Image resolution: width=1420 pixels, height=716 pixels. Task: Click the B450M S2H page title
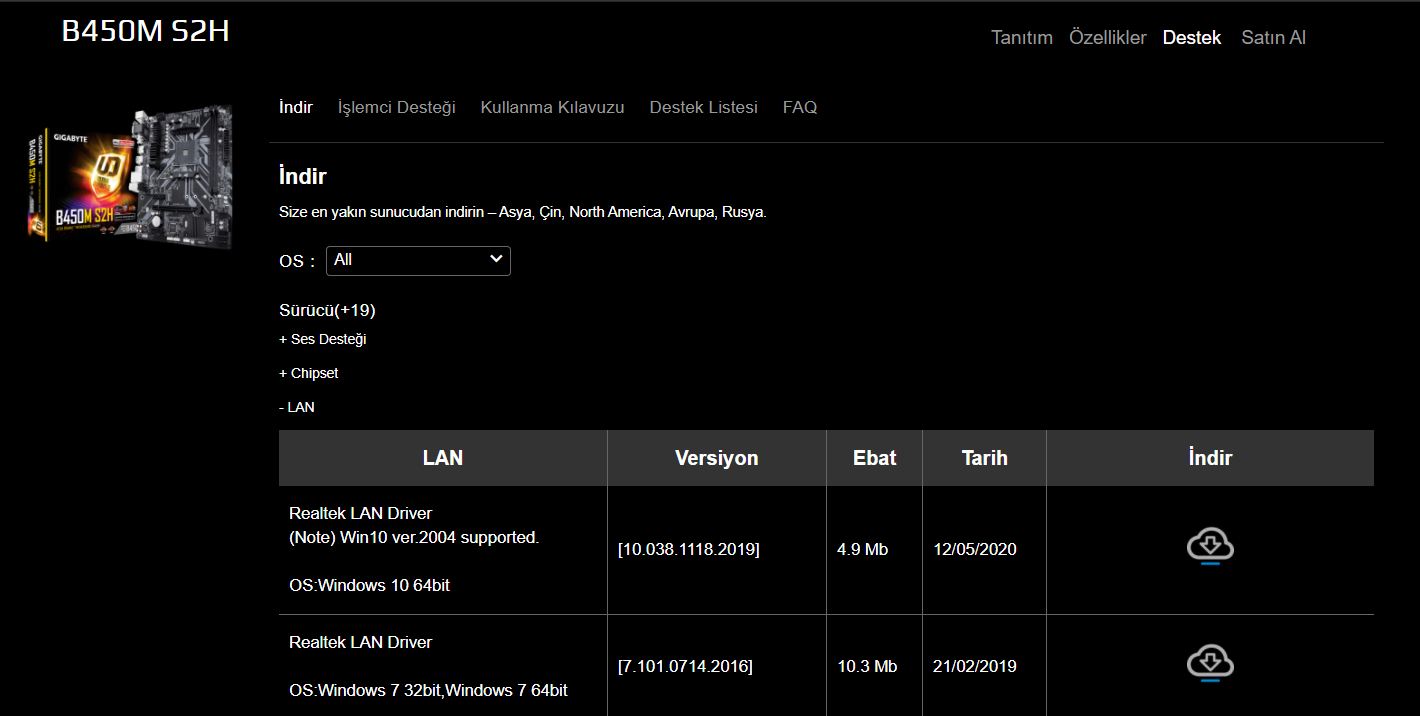pos(146,31)
